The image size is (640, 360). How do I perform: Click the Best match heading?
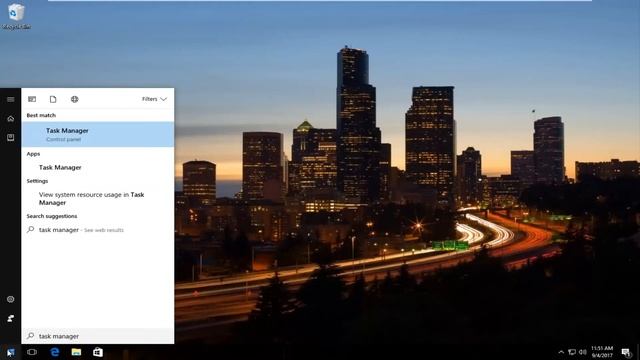point(41,115)
